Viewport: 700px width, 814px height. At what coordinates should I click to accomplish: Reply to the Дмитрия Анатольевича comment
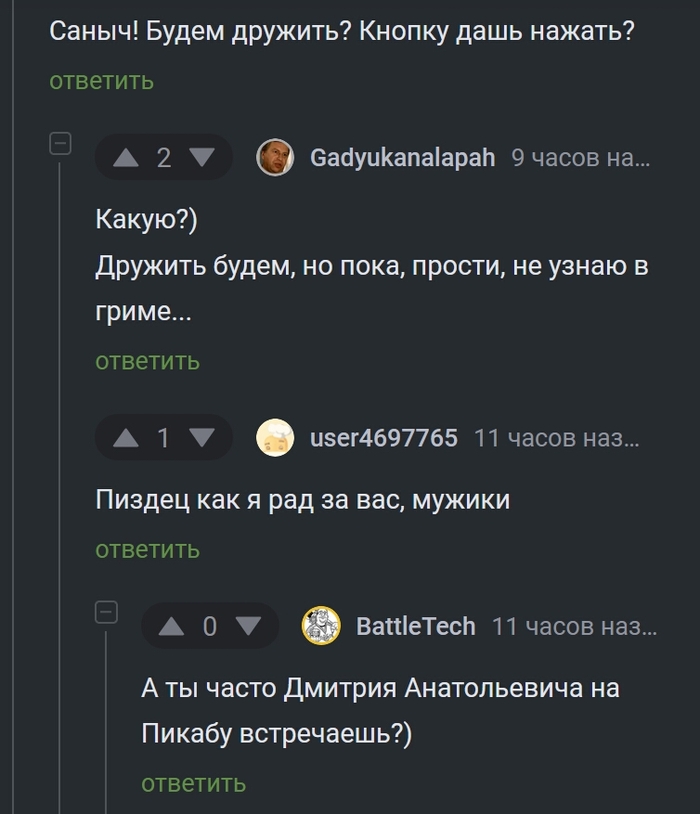[x=194, y=783]
